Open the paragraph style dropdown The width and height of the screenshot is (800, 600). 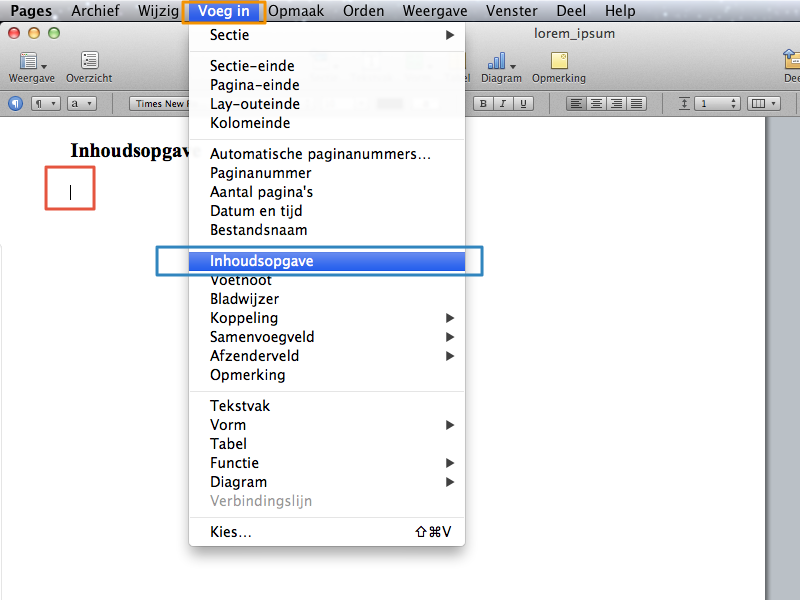point(46,104)
